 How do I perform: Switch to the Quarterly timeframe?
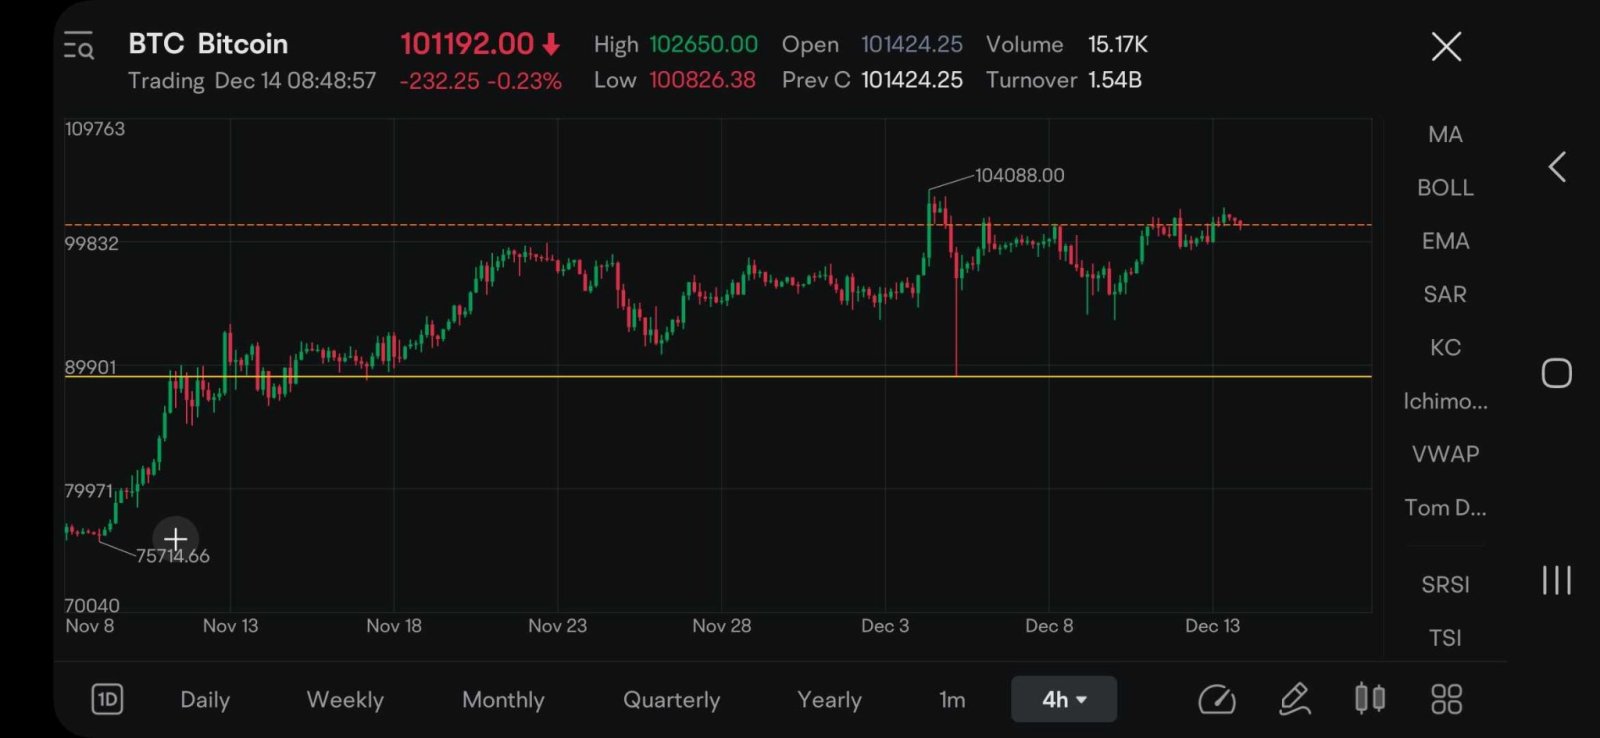click(671, 700)
